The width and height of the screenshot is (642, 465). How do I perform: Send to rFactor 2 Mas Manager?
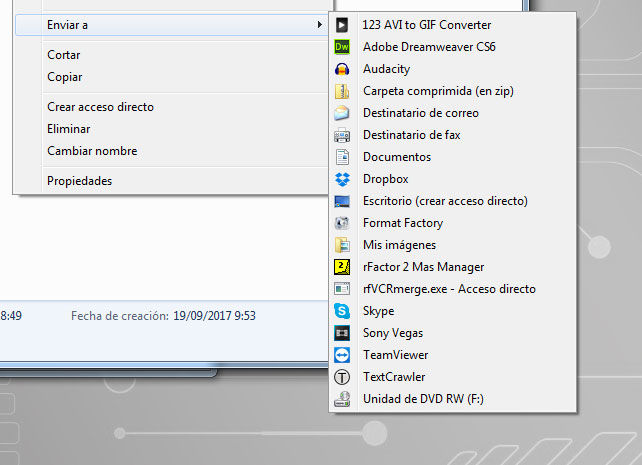pos(452,267)
